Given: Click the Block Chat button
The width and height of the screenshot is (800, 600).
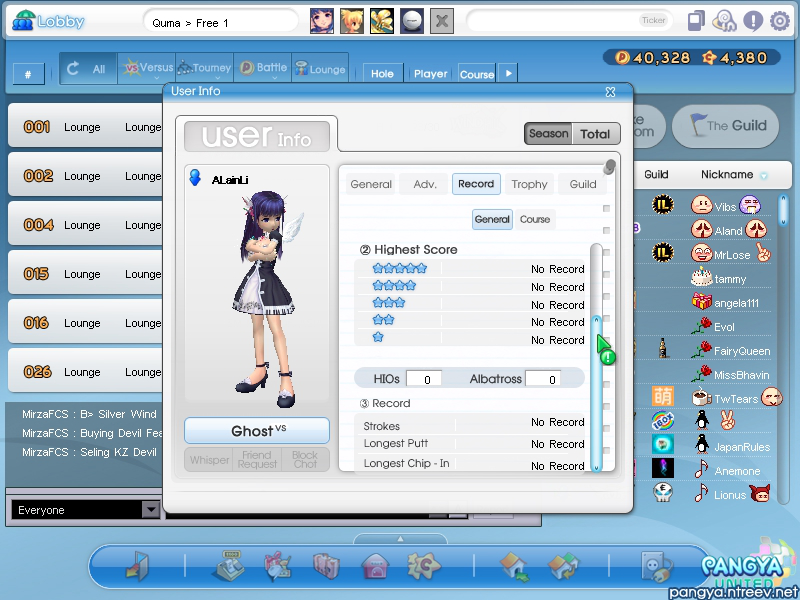Looking at the screenshot, I should pyautogui.click(x=305, y=460).
